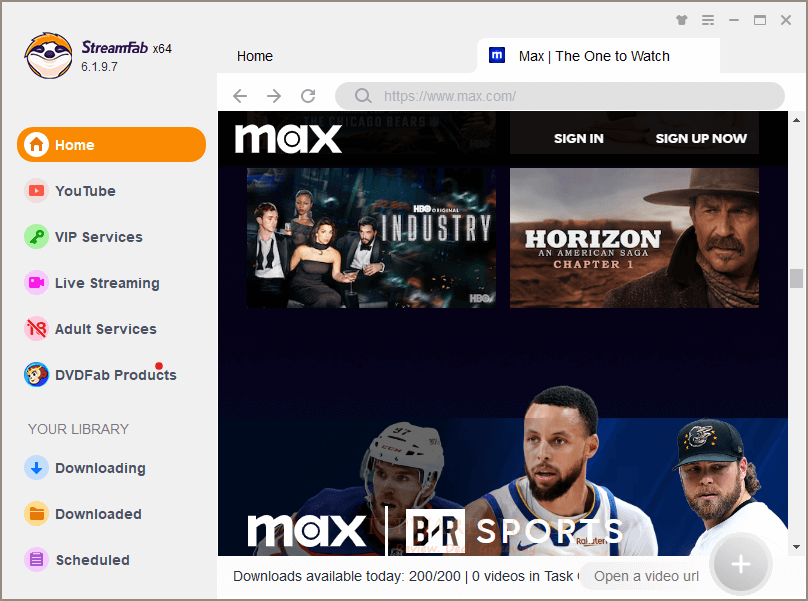Click the Open a video url field

646,576
